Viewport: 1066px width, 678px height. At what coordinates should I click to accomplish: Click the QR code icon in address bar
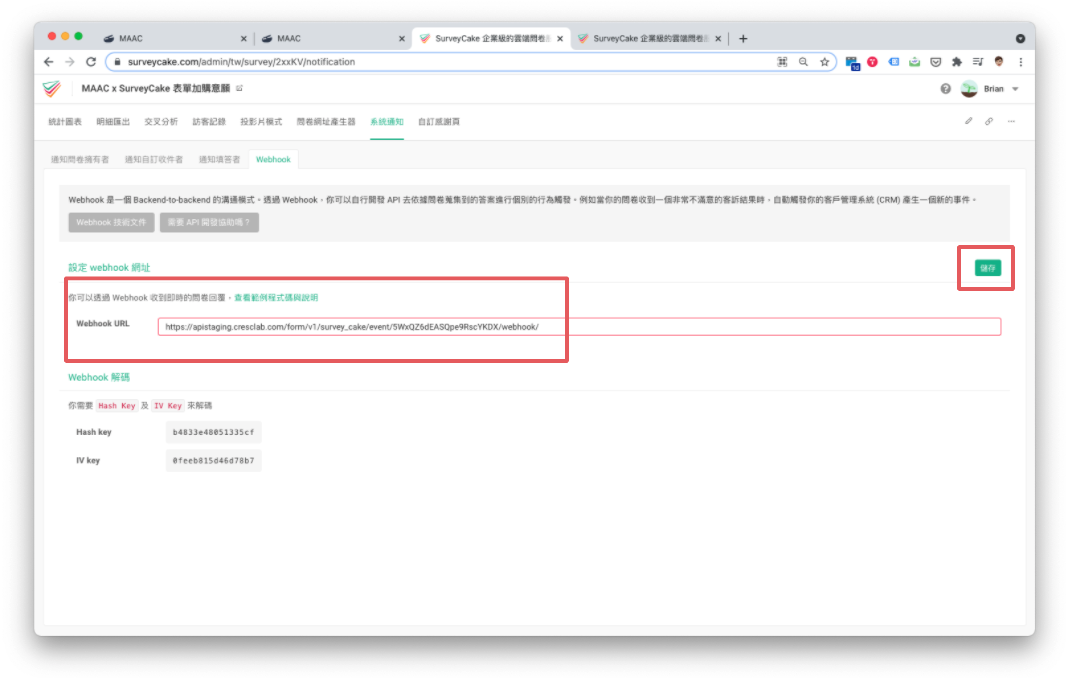coord(783,62)
